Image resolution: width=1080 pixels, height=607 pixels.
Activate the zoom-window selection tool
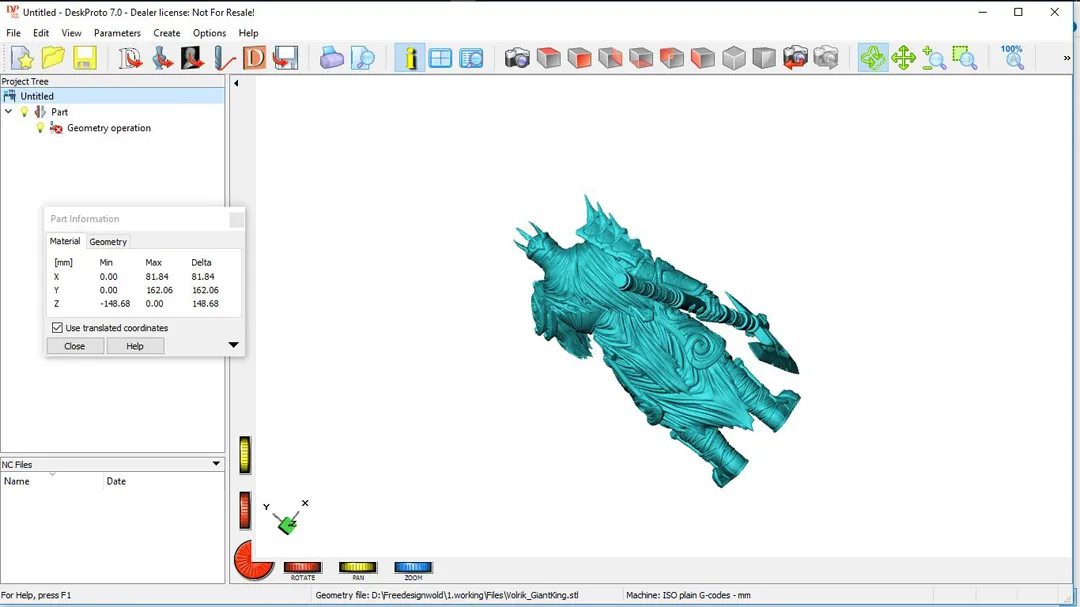click(x=965, y=59)
